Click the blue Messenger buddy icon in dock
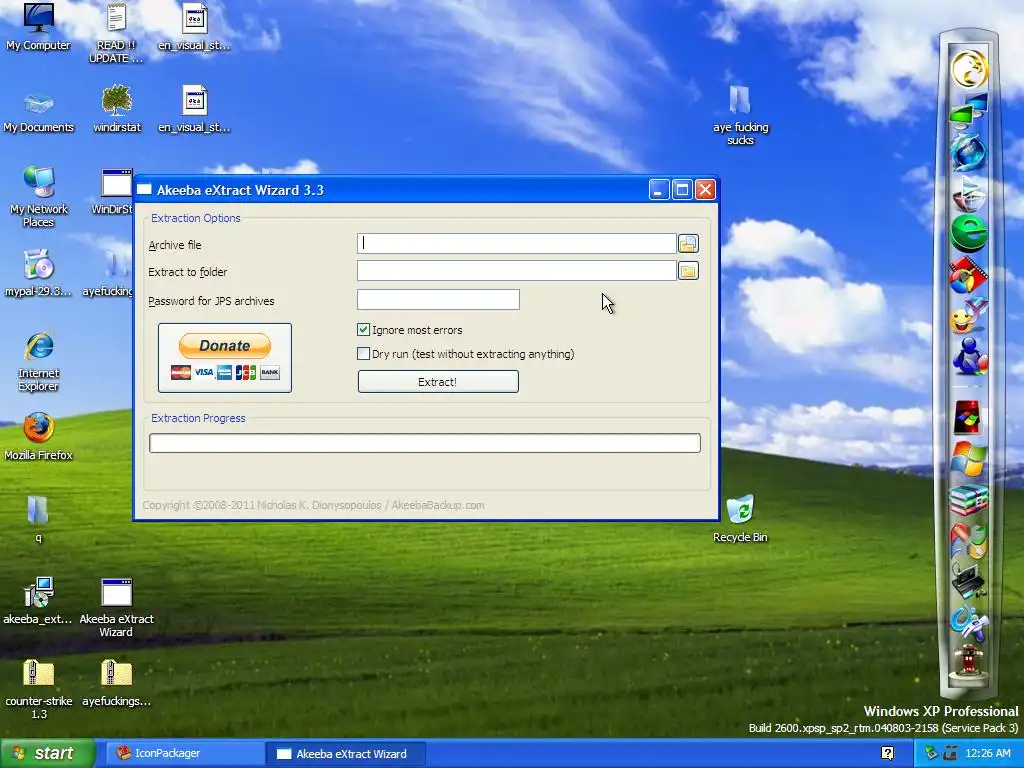 [x=969, y=357]
